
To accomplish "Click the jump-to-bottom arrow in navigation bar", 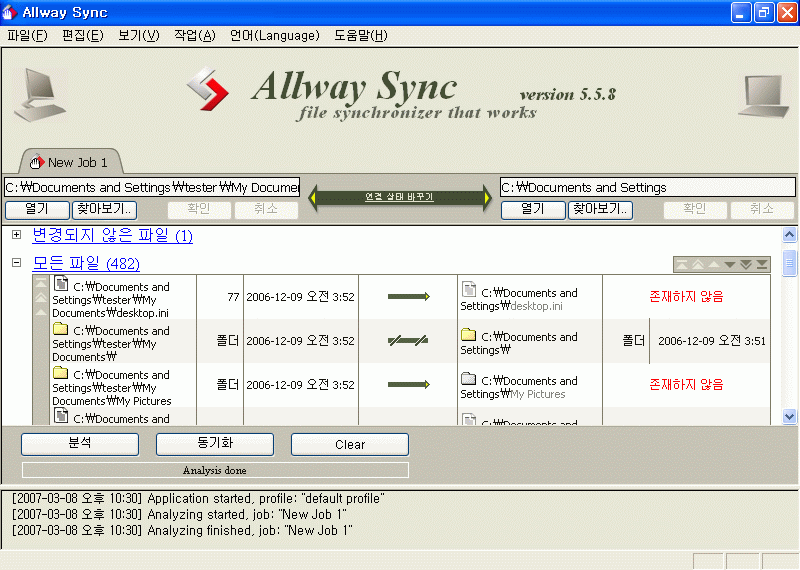I will click(762, 264).
